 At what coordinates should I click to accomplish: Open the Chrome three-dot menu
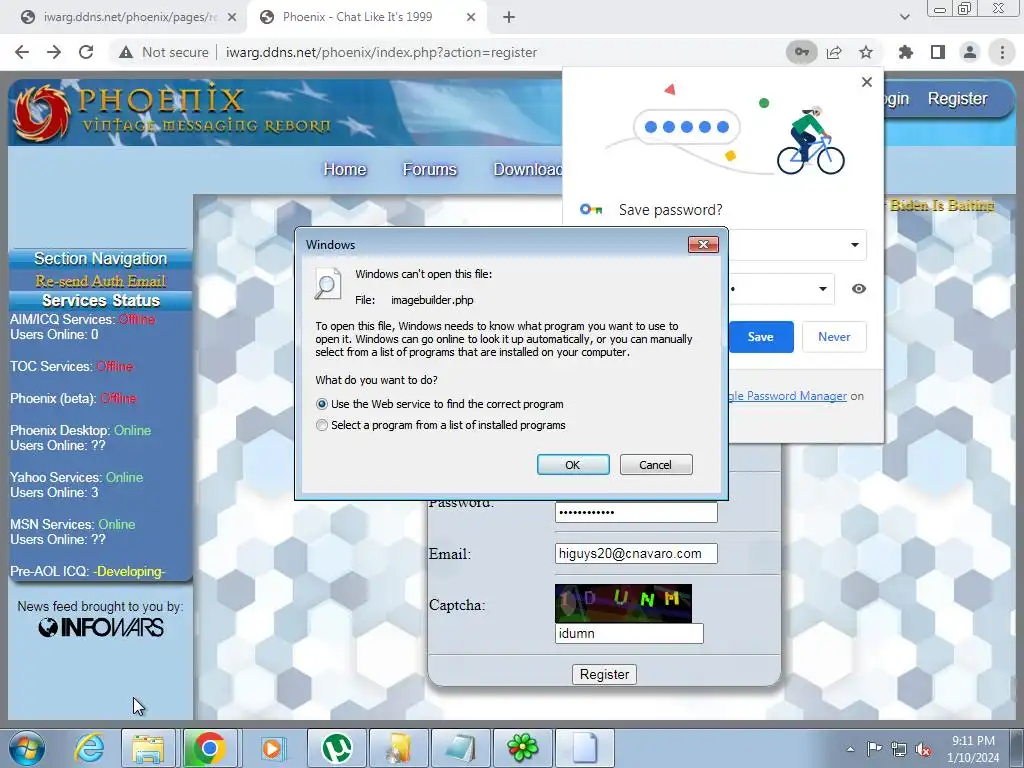1002,52
